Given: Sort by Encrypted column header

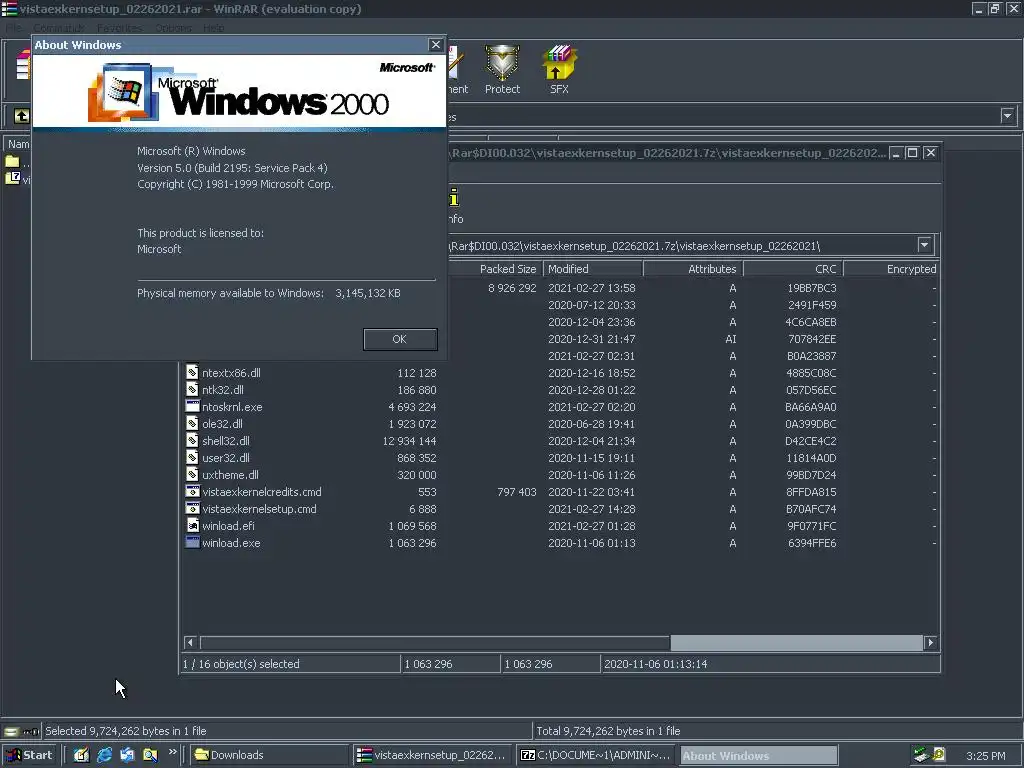Looking at the screenshot, I should pos(891,269).
